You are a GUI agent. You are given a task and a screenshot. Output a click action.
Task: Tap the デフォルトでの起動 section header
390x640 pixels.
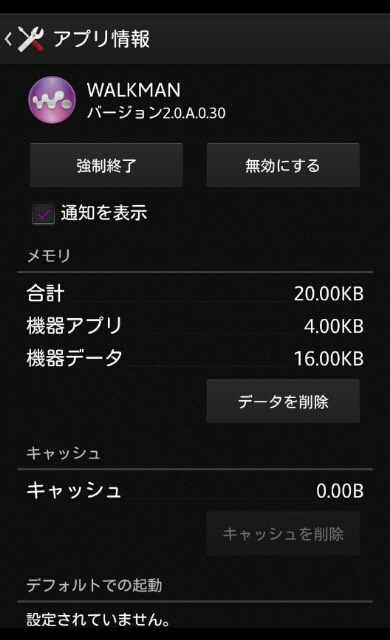(94, 585)
